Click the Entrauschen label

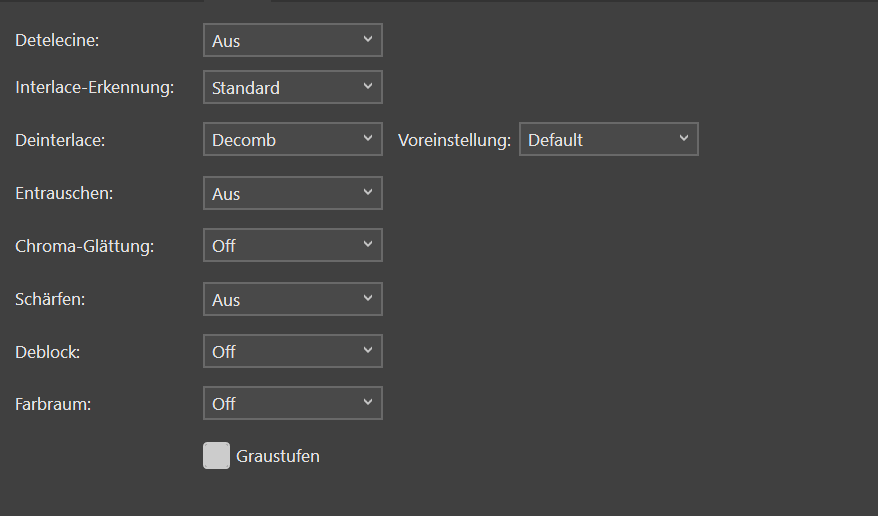click(x=64, y=194)
